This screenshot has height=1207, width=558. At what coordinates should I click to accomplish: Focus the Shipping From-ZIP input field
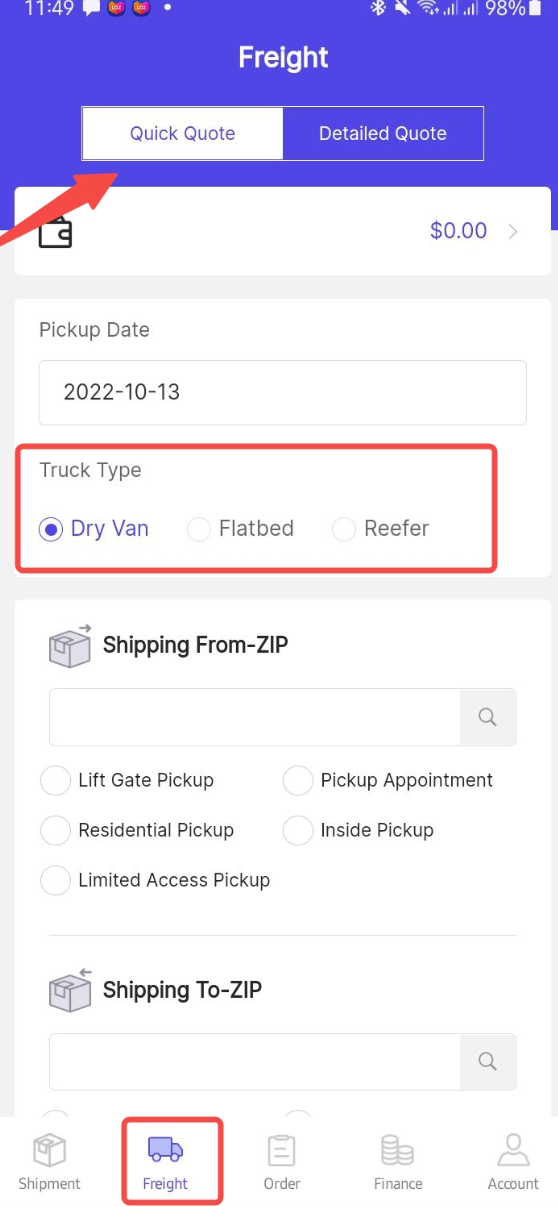(255, 717)
